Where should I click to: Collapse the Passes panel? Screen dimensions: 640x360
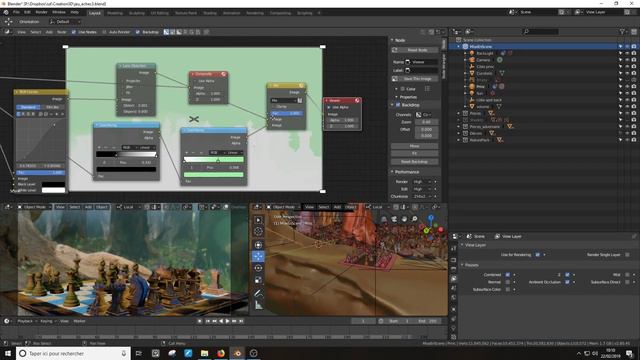(x=462, y=265)
